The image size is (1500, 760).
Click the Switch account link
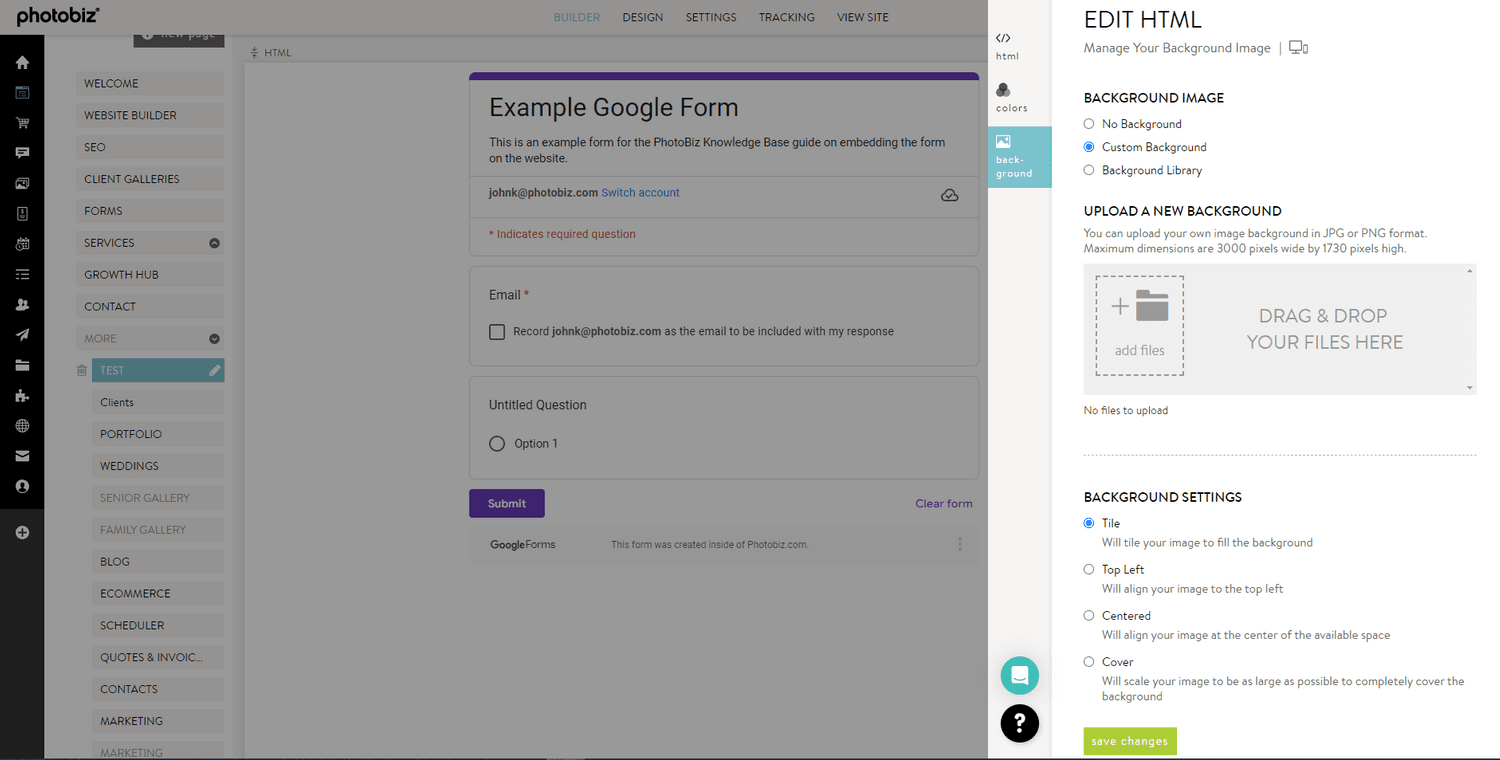tap(640, 192)
